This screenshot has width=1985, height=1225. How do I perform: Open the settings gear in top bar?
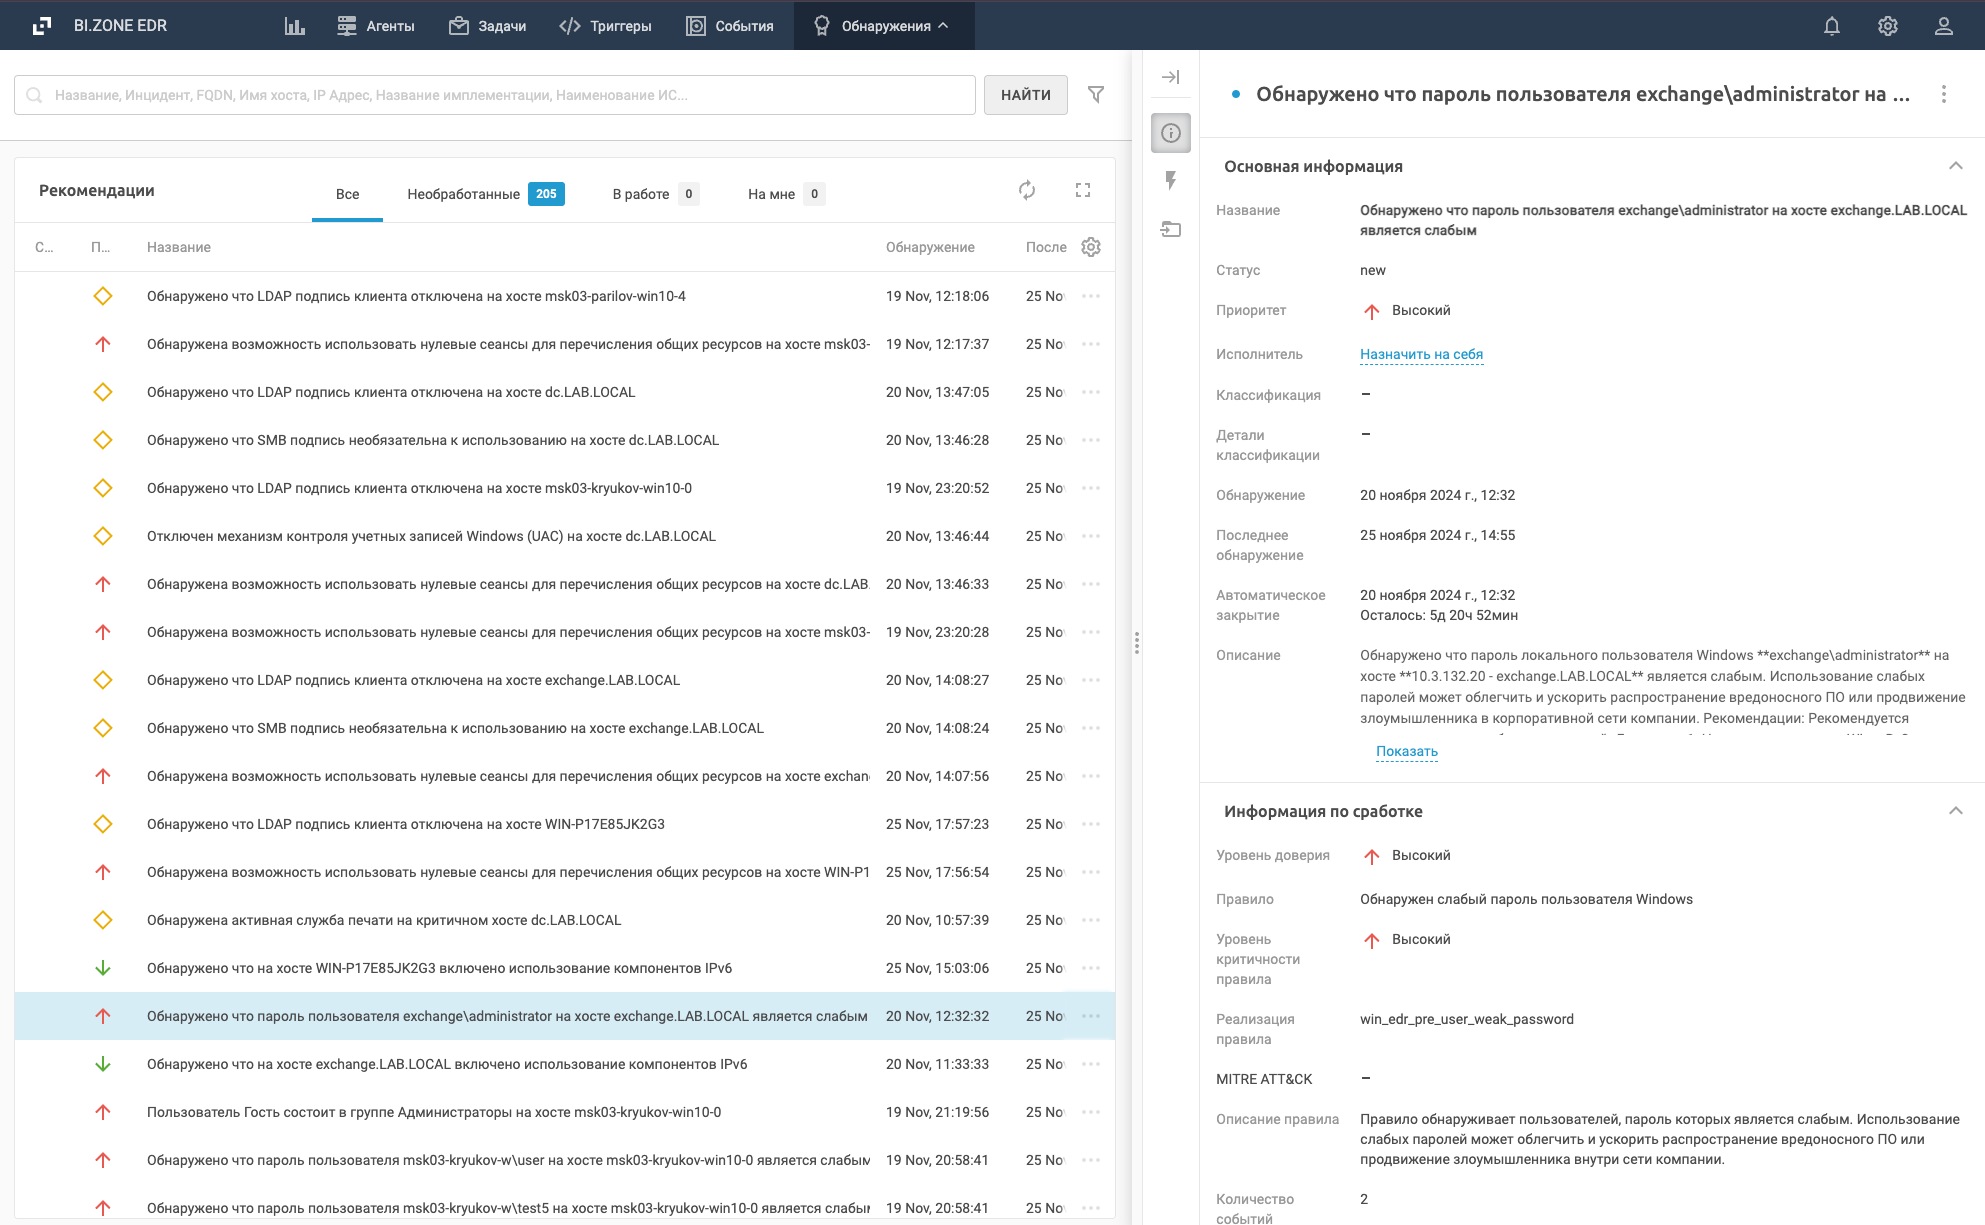(1887, 26)
